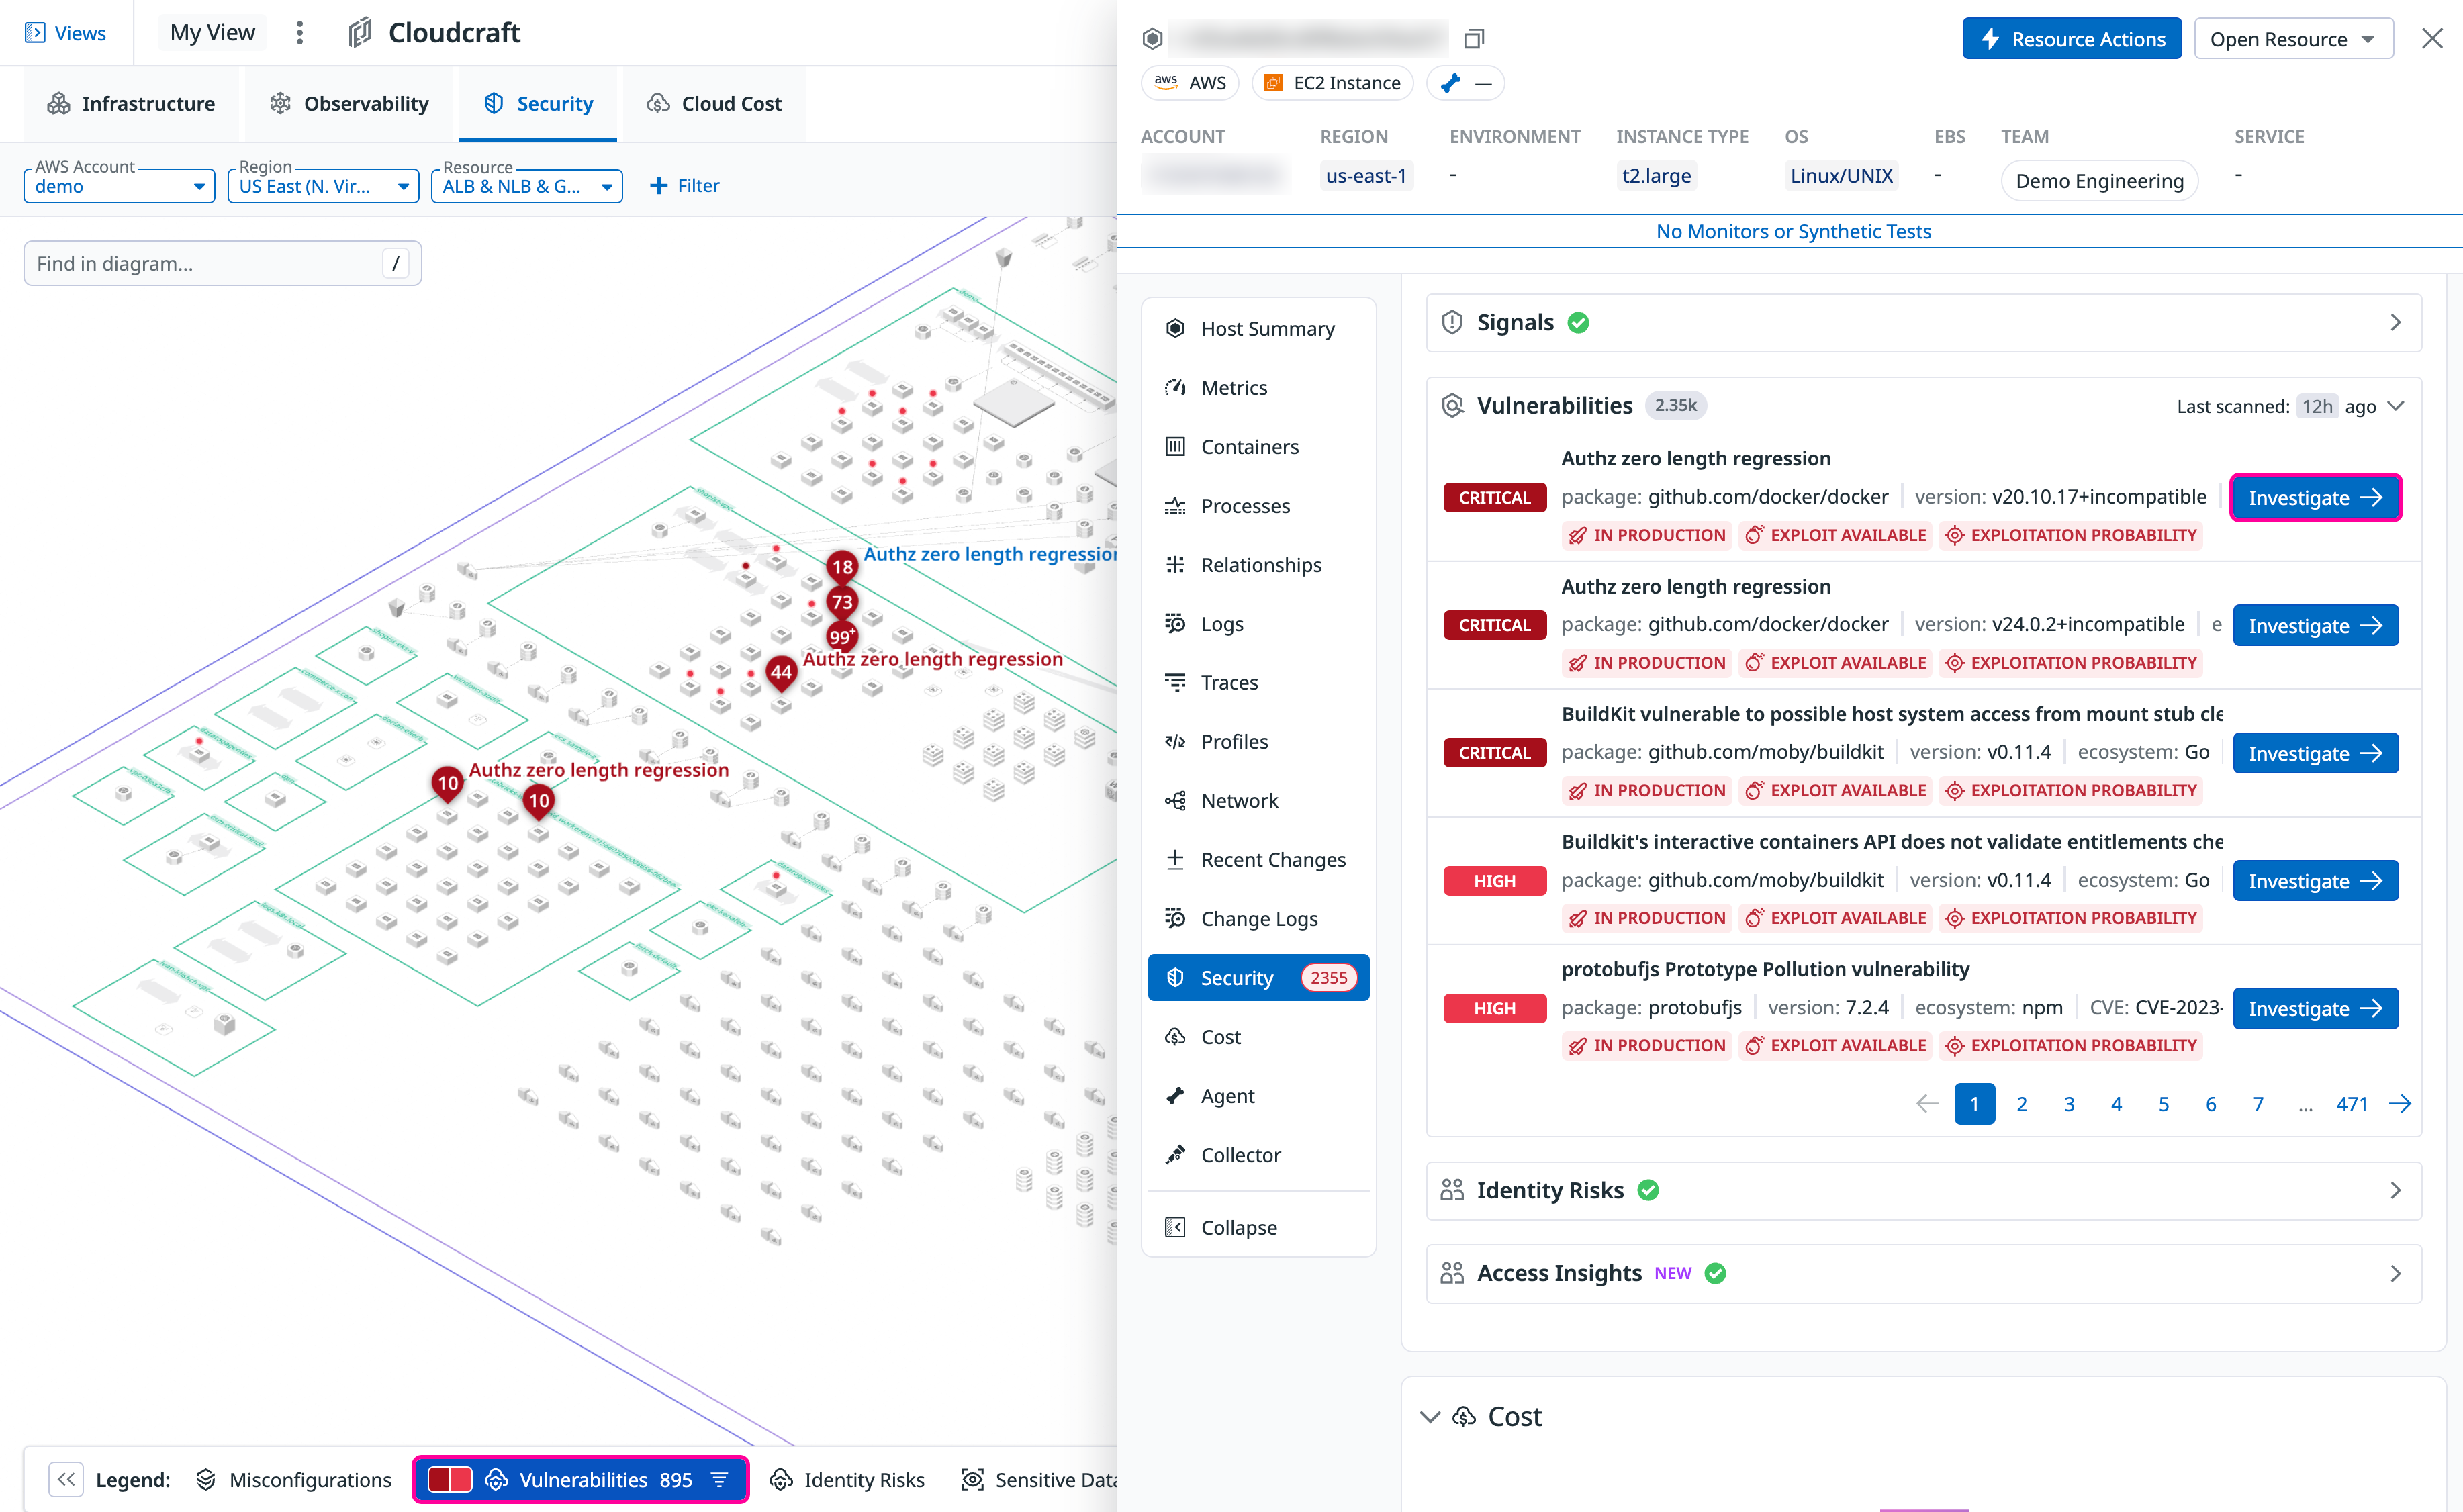Focus the Find in diagram field

[x=223, y=263]
